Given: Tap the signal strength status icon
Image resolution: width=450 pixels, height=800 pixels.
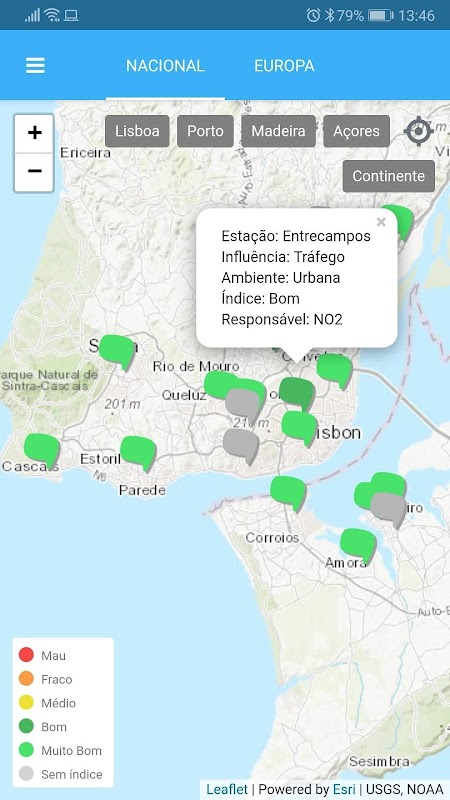Looking at the screenshot, I should point(32,16).
